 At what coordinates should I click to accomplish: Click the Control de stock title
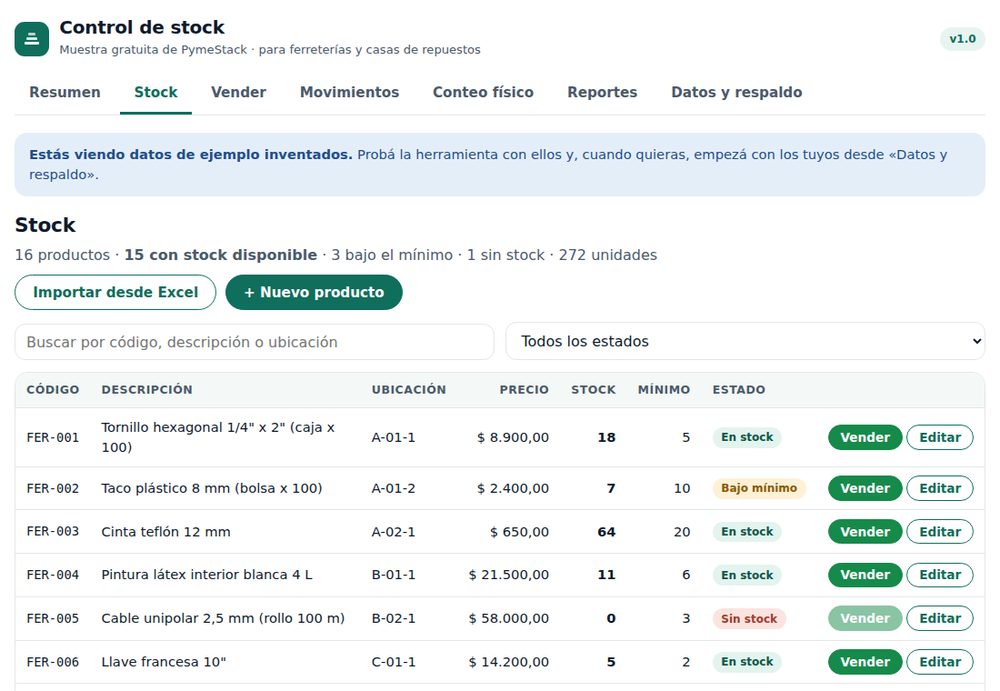142,27
